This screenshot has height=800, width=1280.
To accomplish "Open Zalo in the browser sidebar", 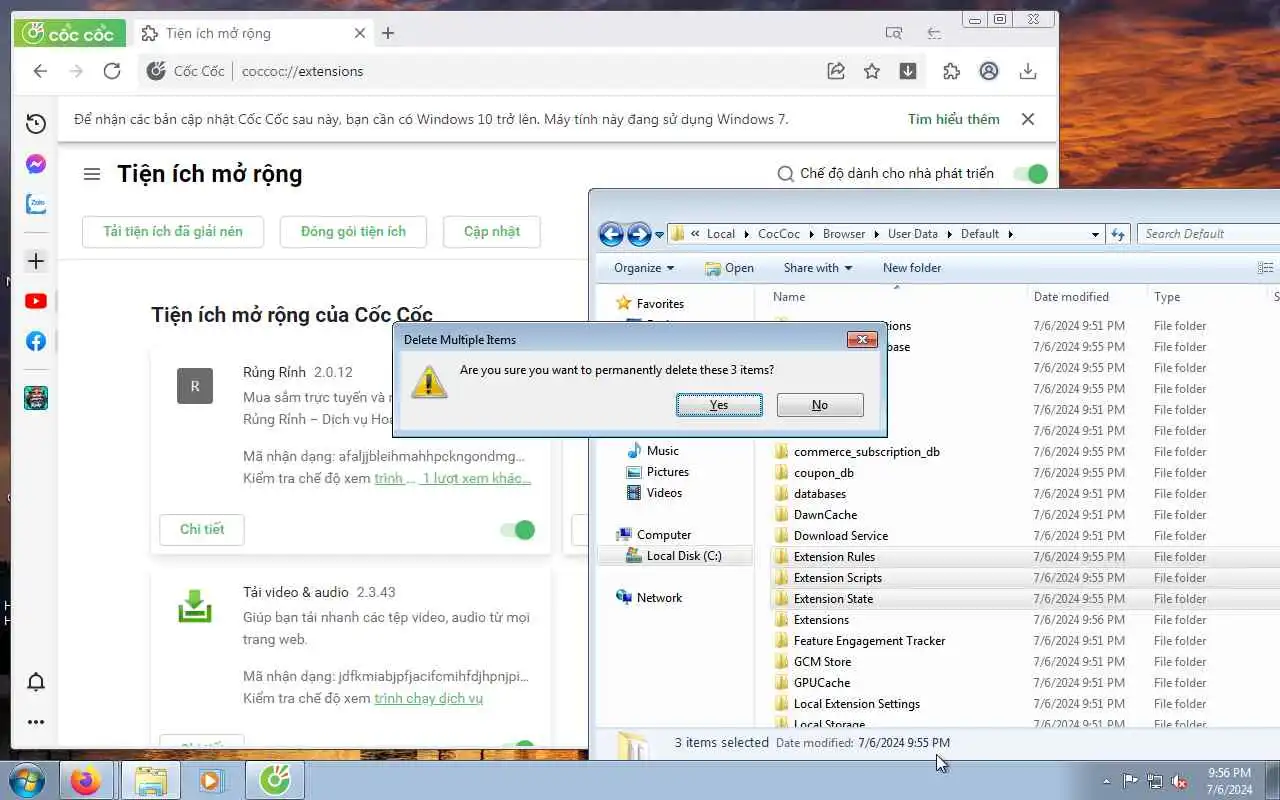I will pyautogui.click(x=36, y=204).
